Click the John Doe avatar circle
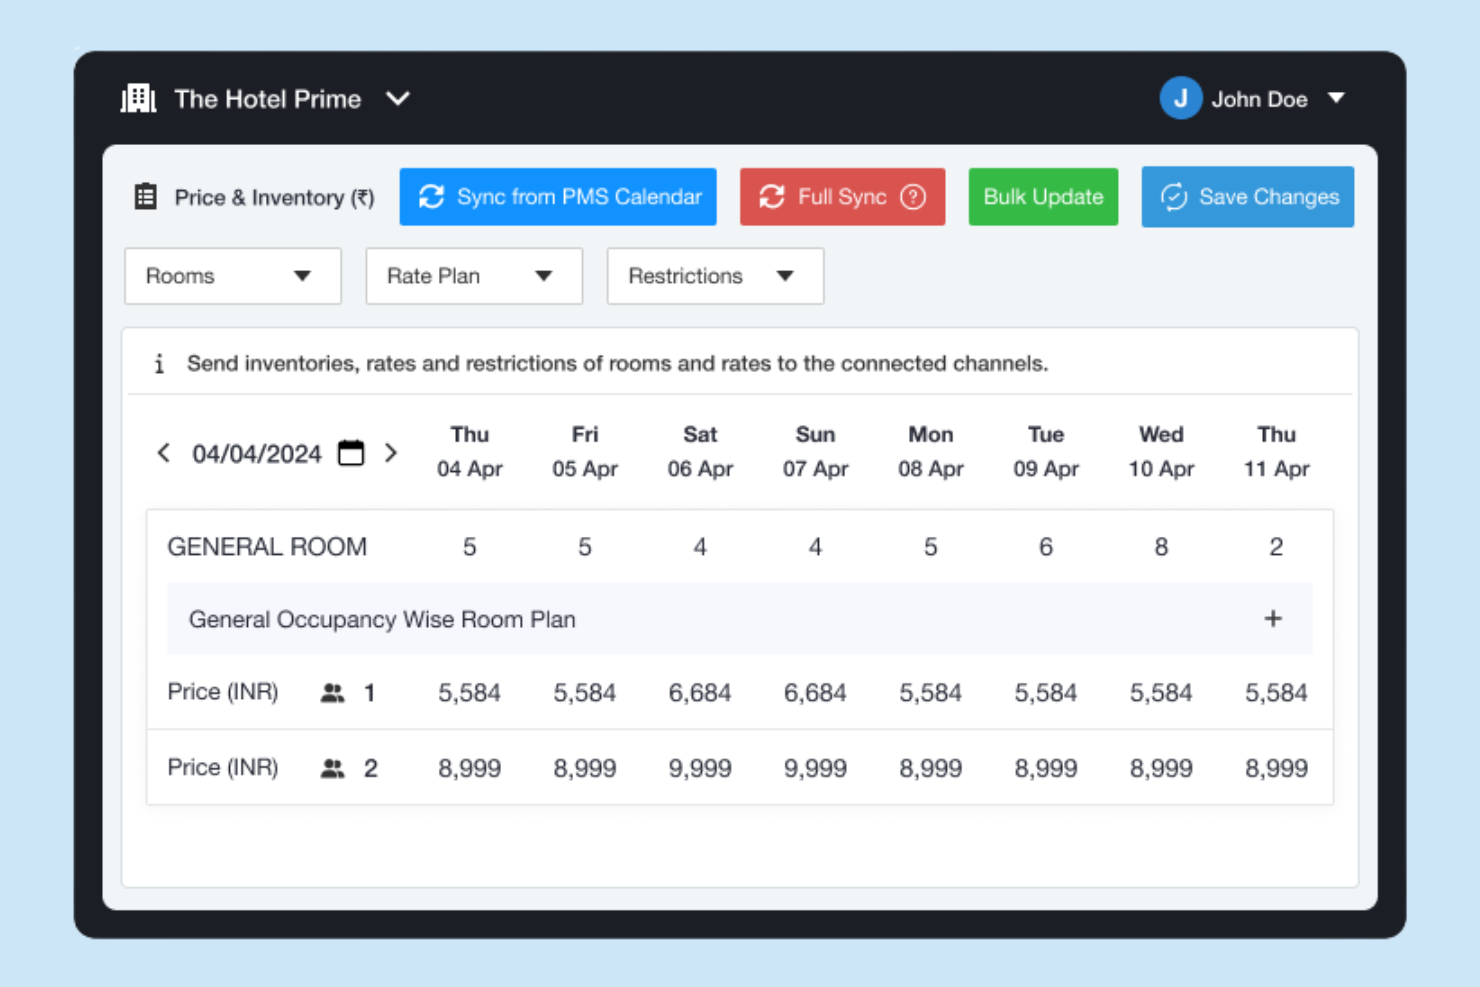 1180,98
